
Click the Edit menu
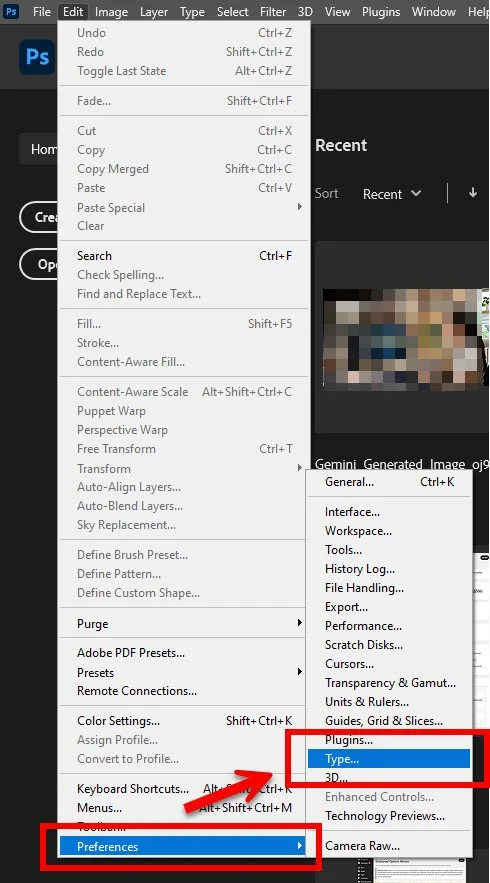coord(73,11)
